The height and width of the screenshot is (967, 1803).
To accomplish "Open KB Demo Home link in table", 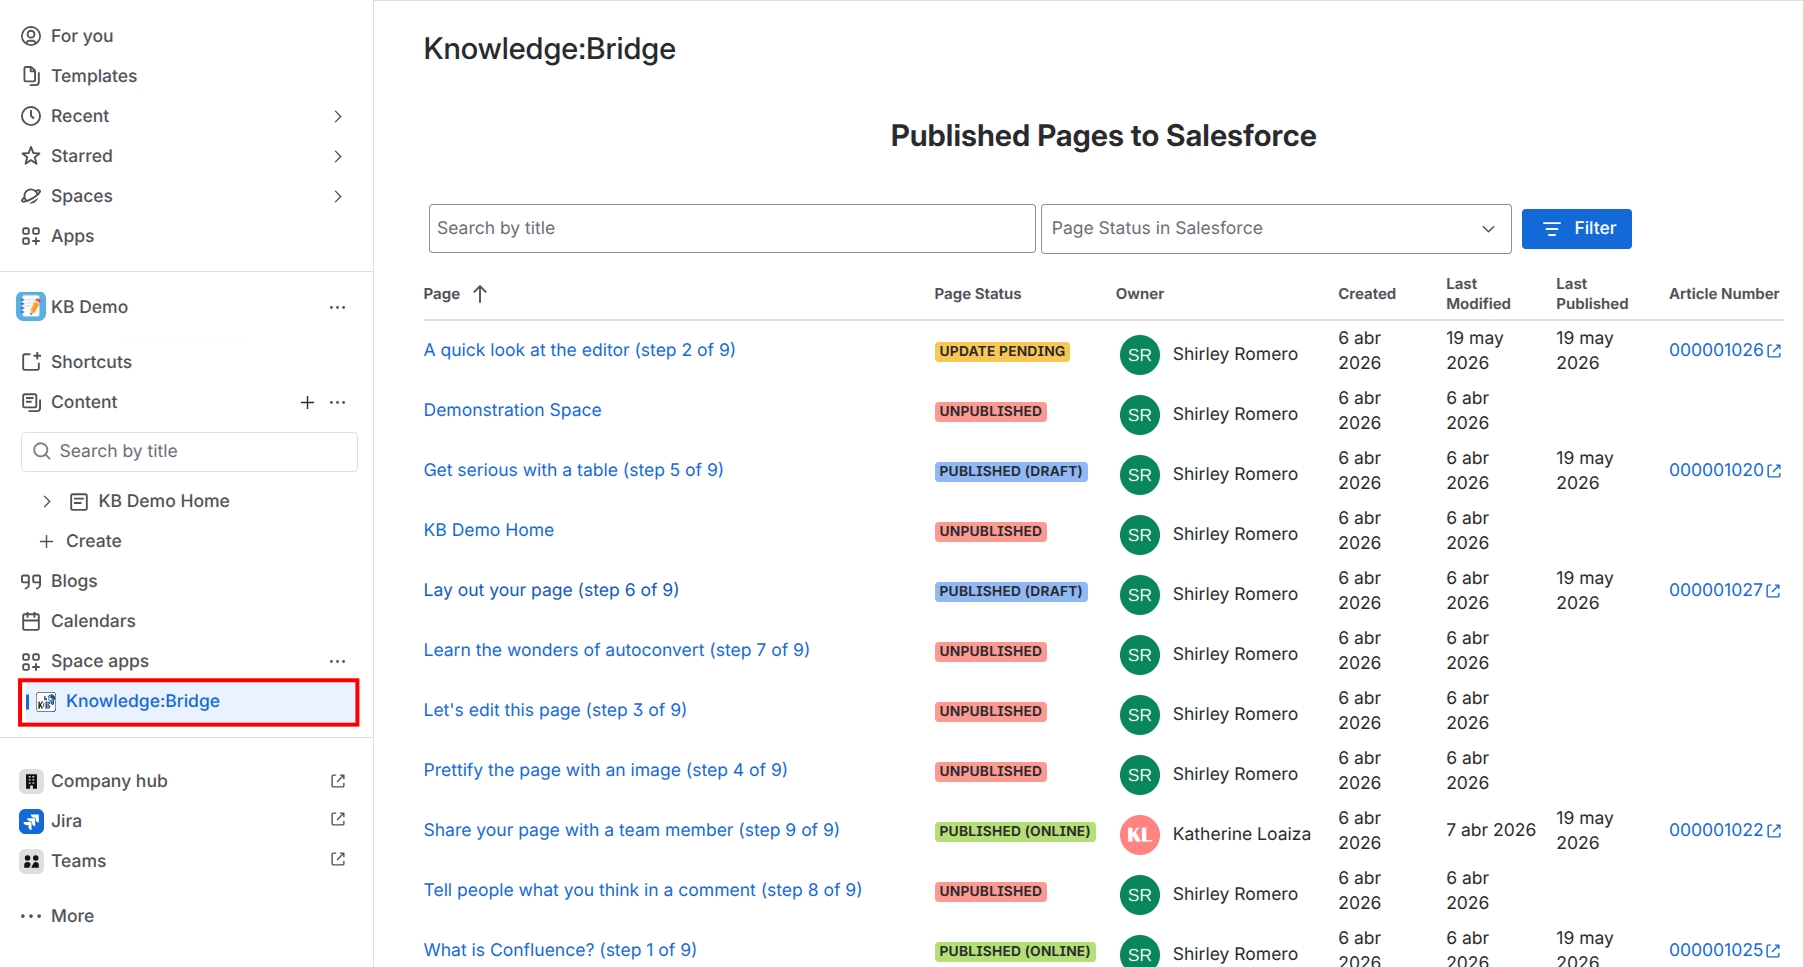I will [489, 530].
